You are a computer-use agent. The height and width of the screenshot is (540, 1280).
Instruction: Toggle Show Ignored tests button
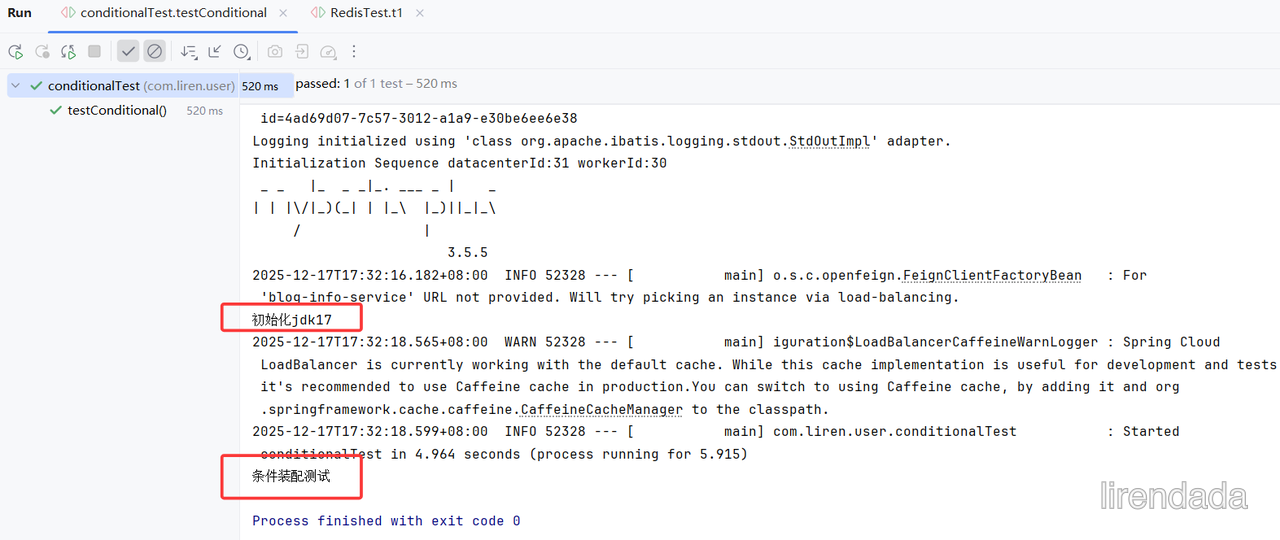pos(154,51)
